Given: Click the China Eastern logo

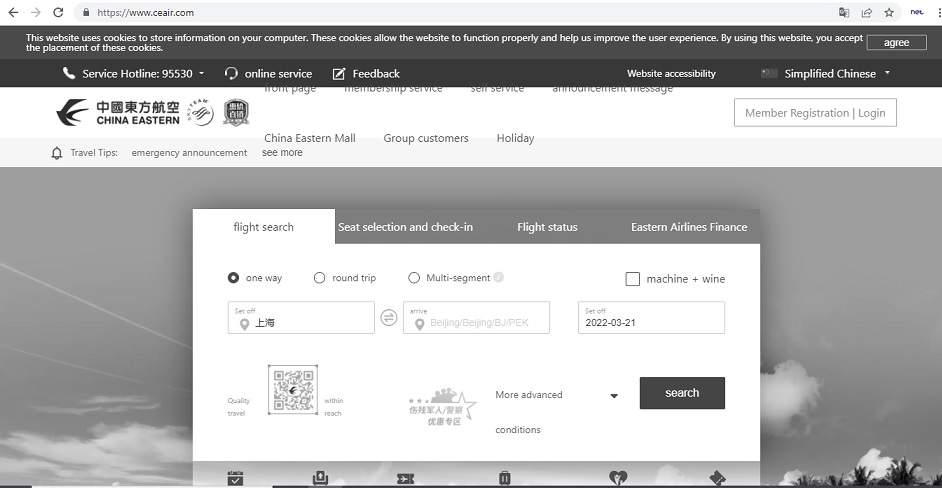Looking at the screenshot, I should point(118,113).
